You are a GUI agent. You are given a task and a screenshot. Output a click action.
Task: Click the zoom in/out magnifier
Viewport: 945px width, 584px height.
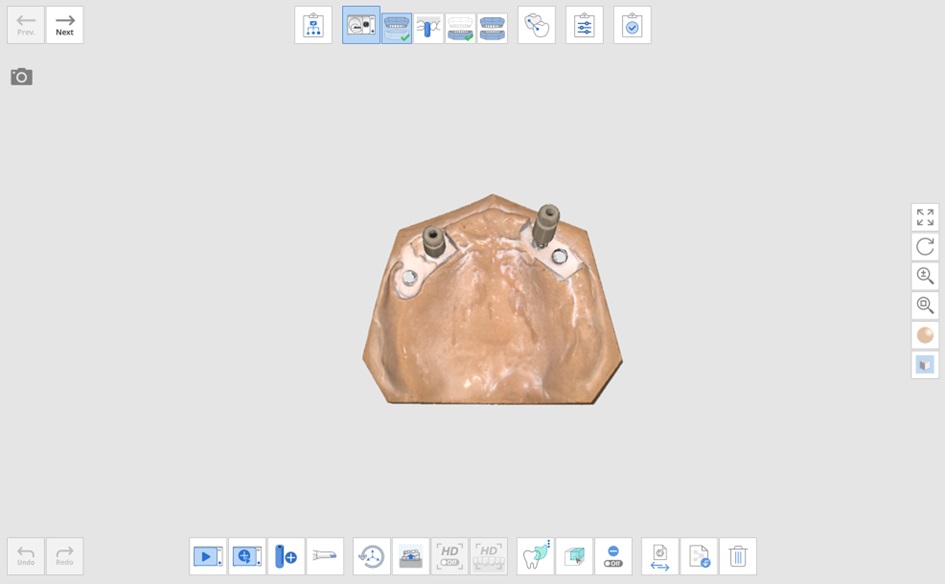coord(925,276)
